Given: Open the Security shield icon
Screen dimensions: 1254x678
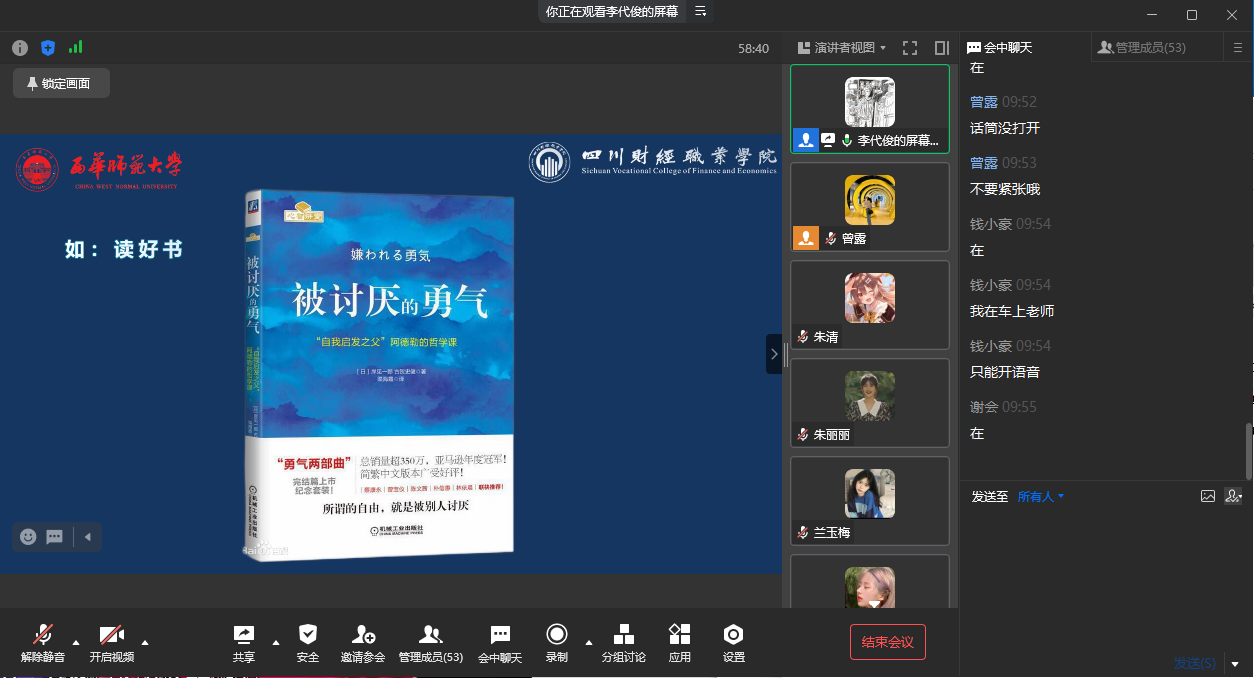Looking at the screenshot, I should [308, 635].
